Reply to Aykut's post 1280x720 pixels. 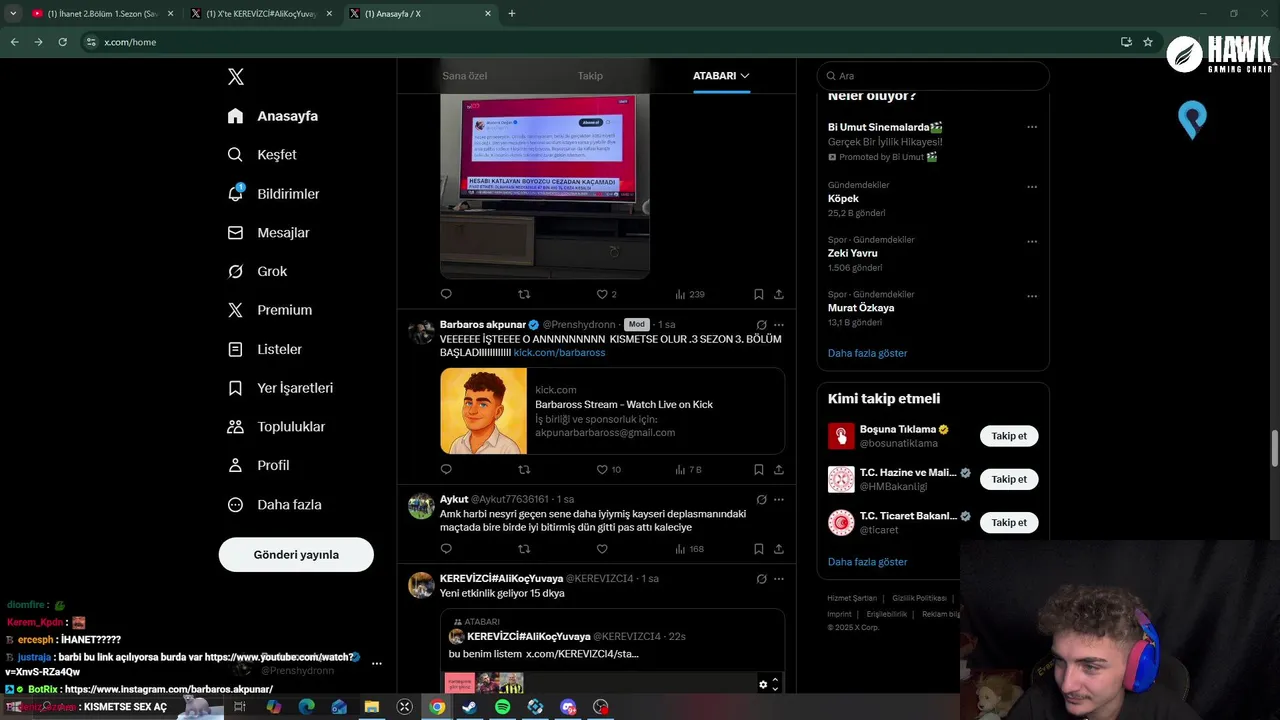point(446,548)
